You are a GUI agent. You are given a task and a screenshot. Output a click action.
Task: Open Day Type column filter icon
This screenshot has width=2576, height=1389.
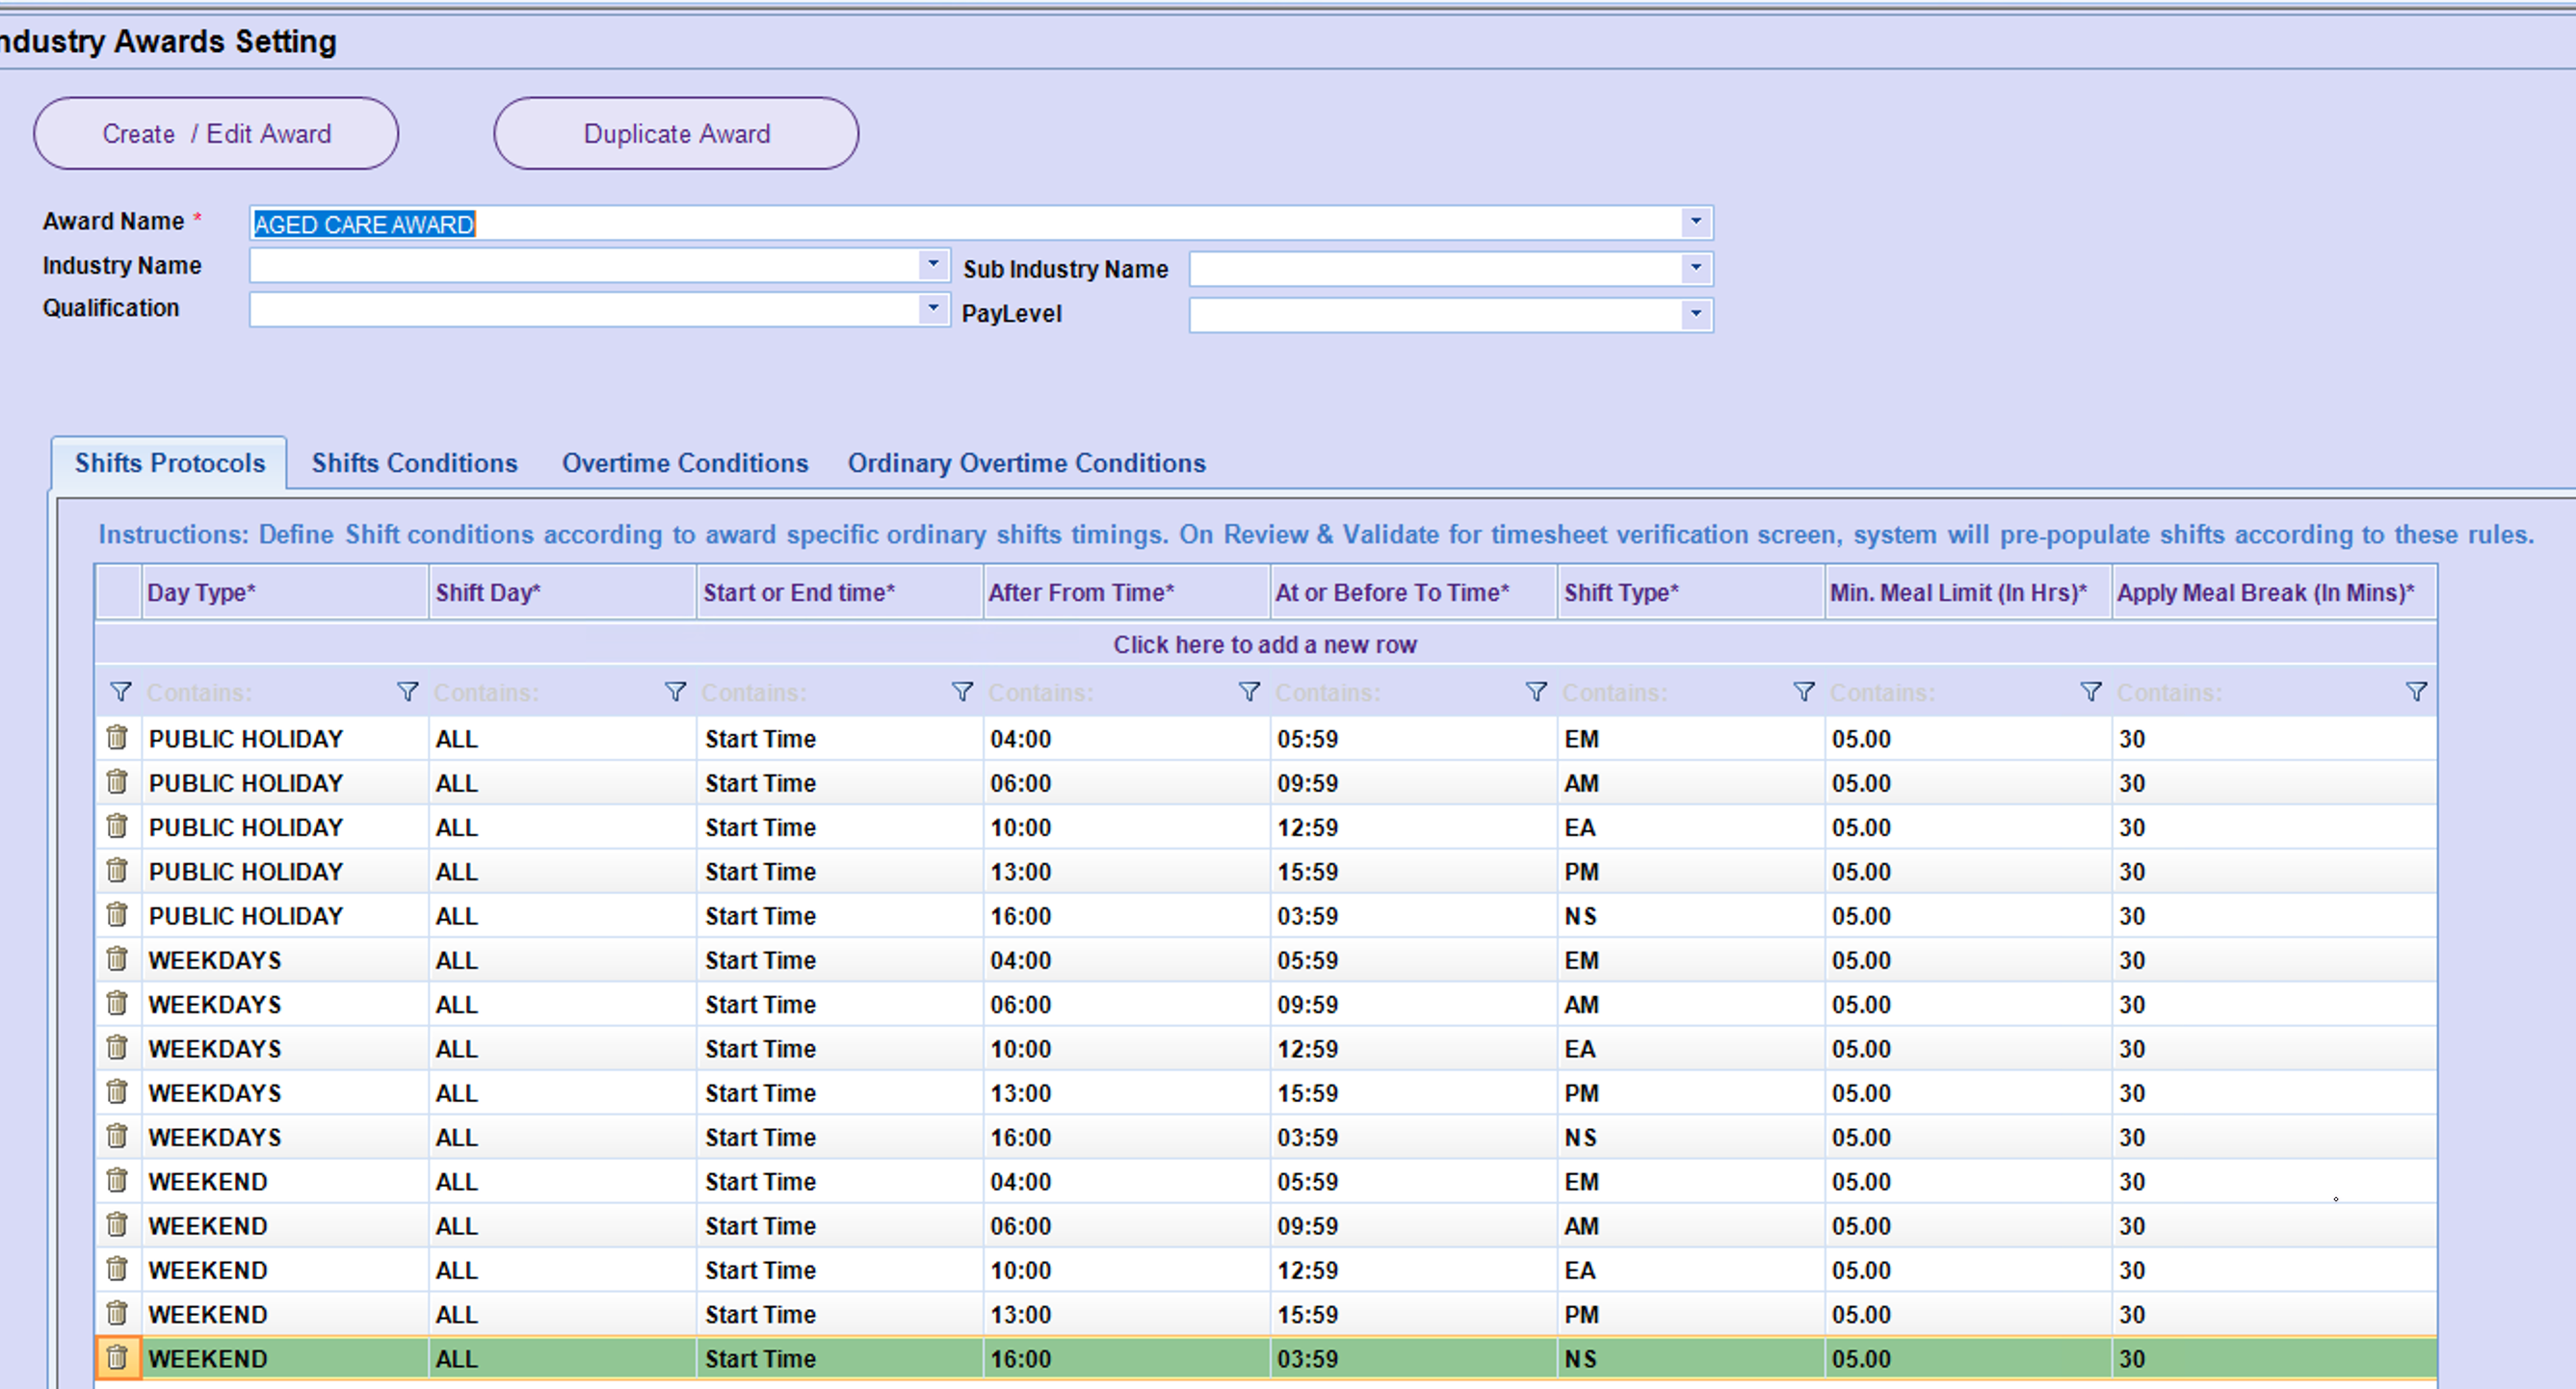(407, 692)
